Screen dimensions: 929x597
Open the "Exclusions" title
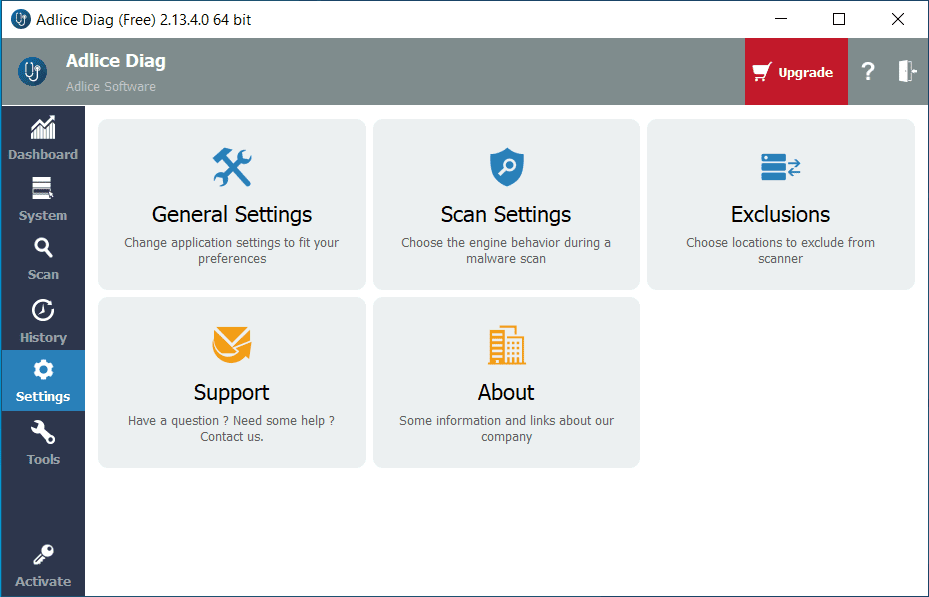[780, 214]
